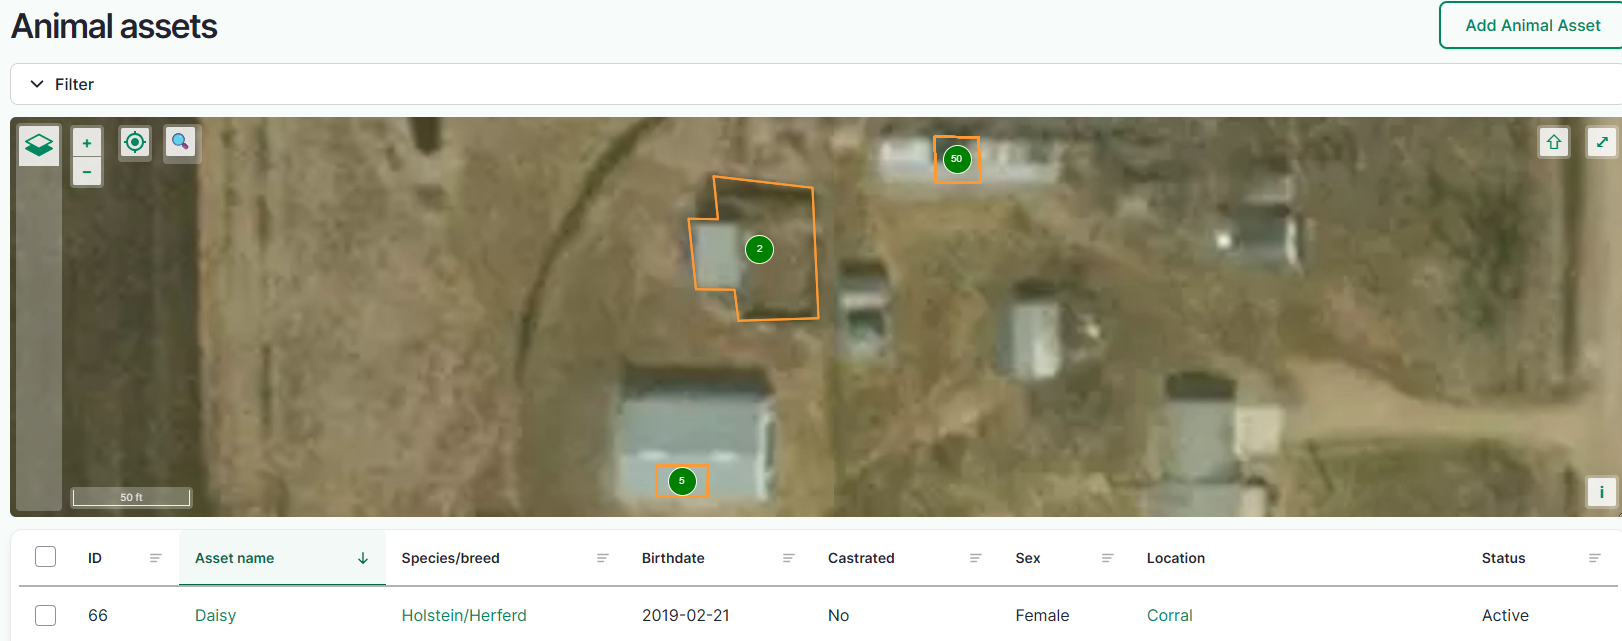This screenshot has height=641, width=1622.
Task: Click the Female sex cell
Action: coord(1042,615)
